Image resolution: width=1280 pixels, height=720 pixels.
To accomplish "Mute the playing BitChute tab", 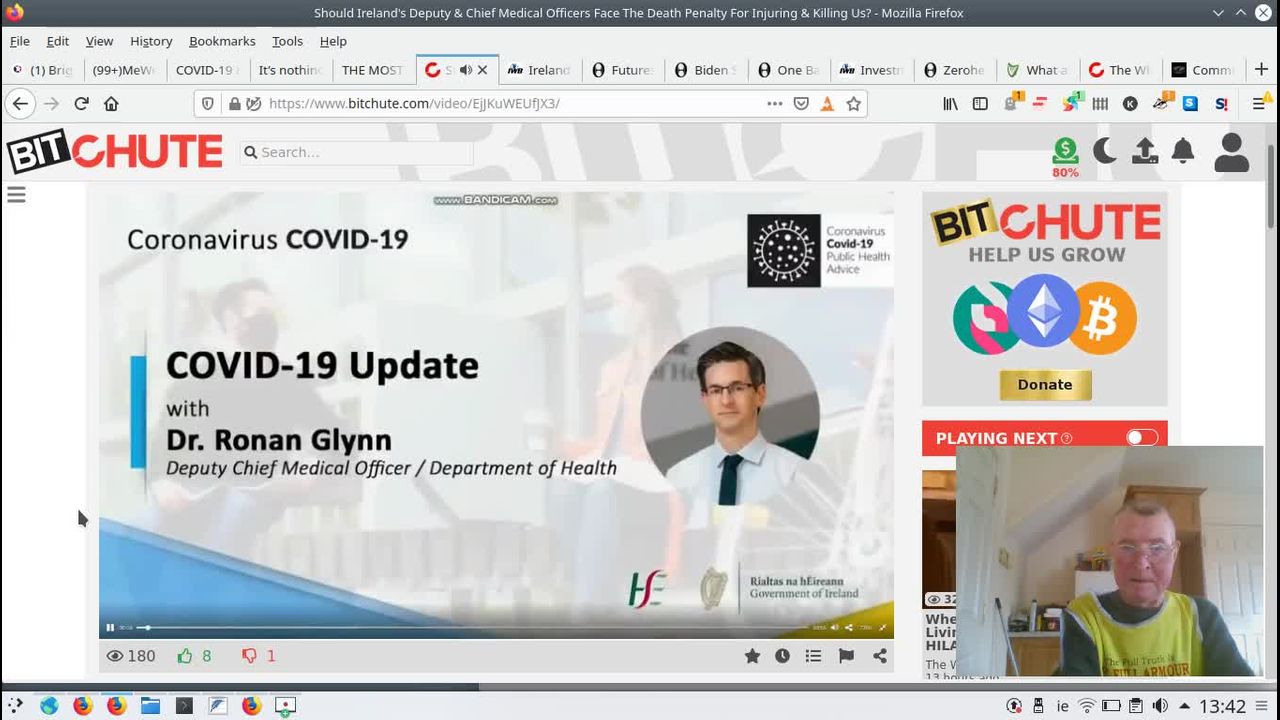I will (x=465, y=70).
